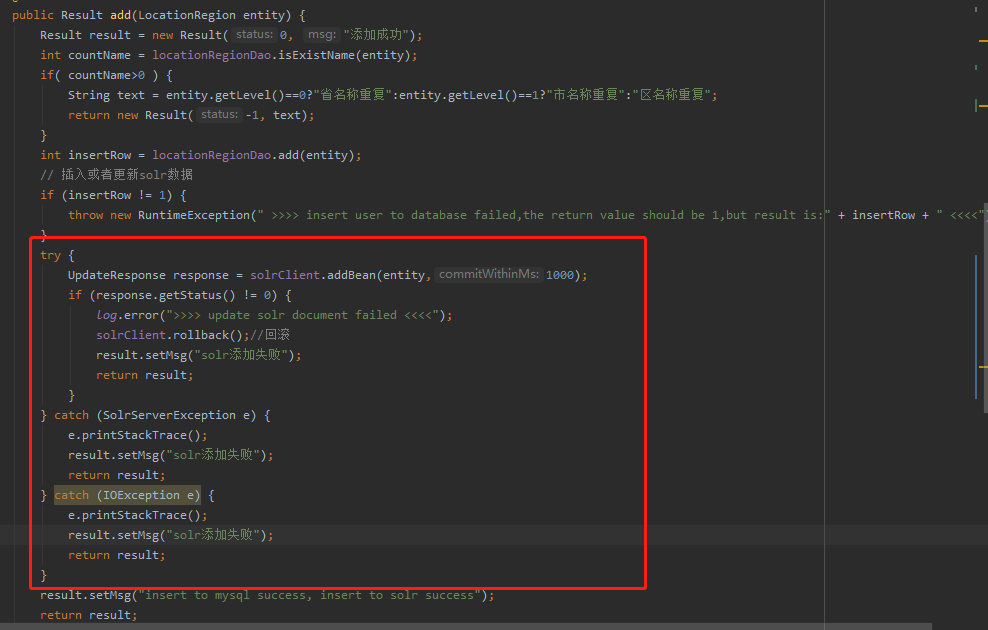Click the log.error call

pyautogui.click(x=134, y=315)
